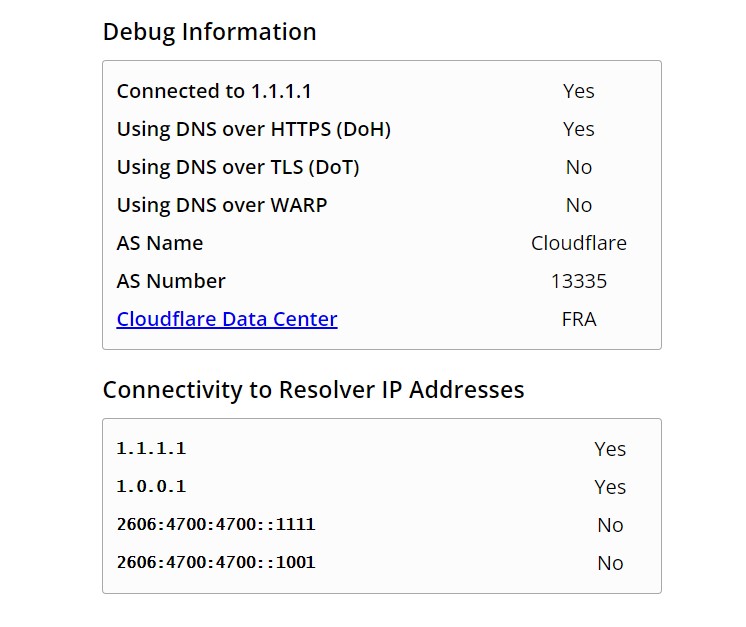Click the No value beside 2606:4700:4700::1111
The height and width of the screenshot is (627, 746).
[610, 525]
